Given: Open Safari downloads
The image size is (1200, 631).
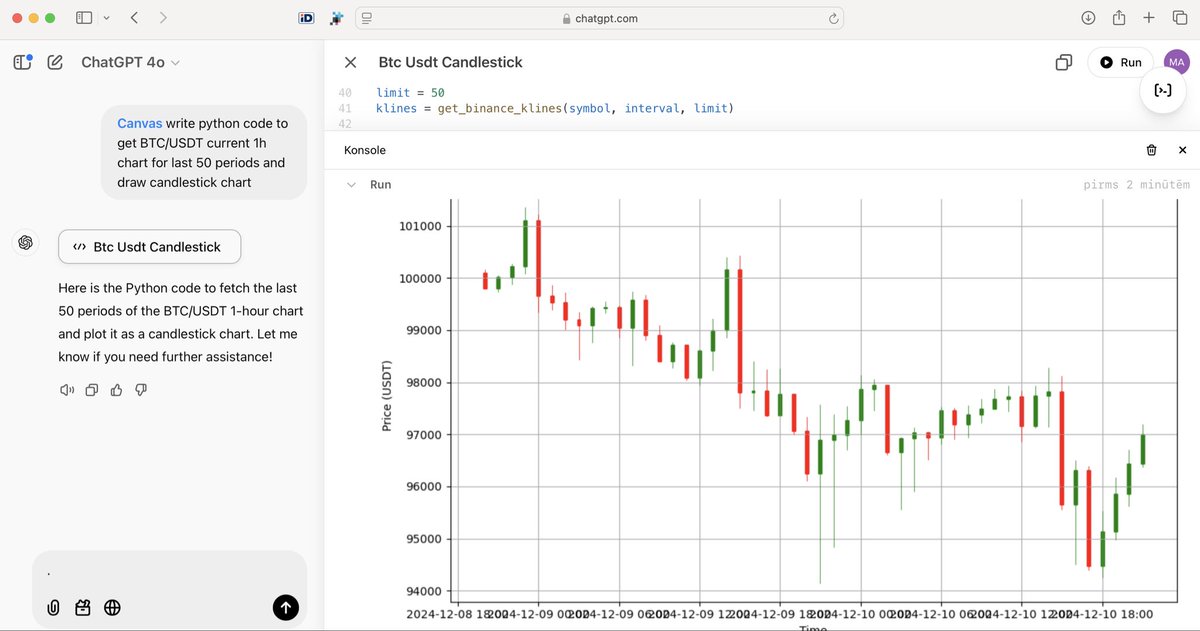Looking at the screenshot, I should pyautogui.click(x=1089, y=18).
